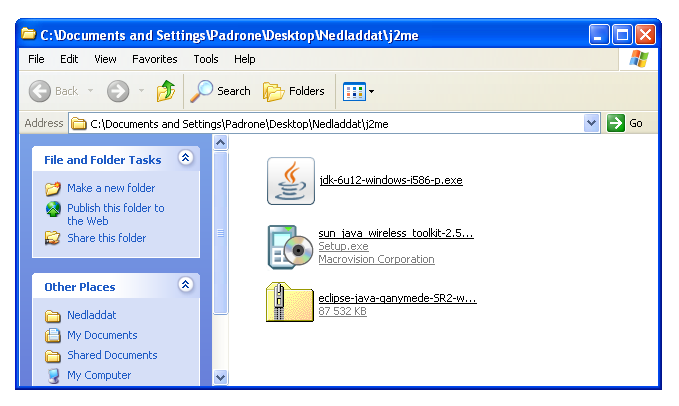The width and height of the screenshot is (679, 406).
Task: Click the Make a new folder icon
Action: tap(53, 188)
